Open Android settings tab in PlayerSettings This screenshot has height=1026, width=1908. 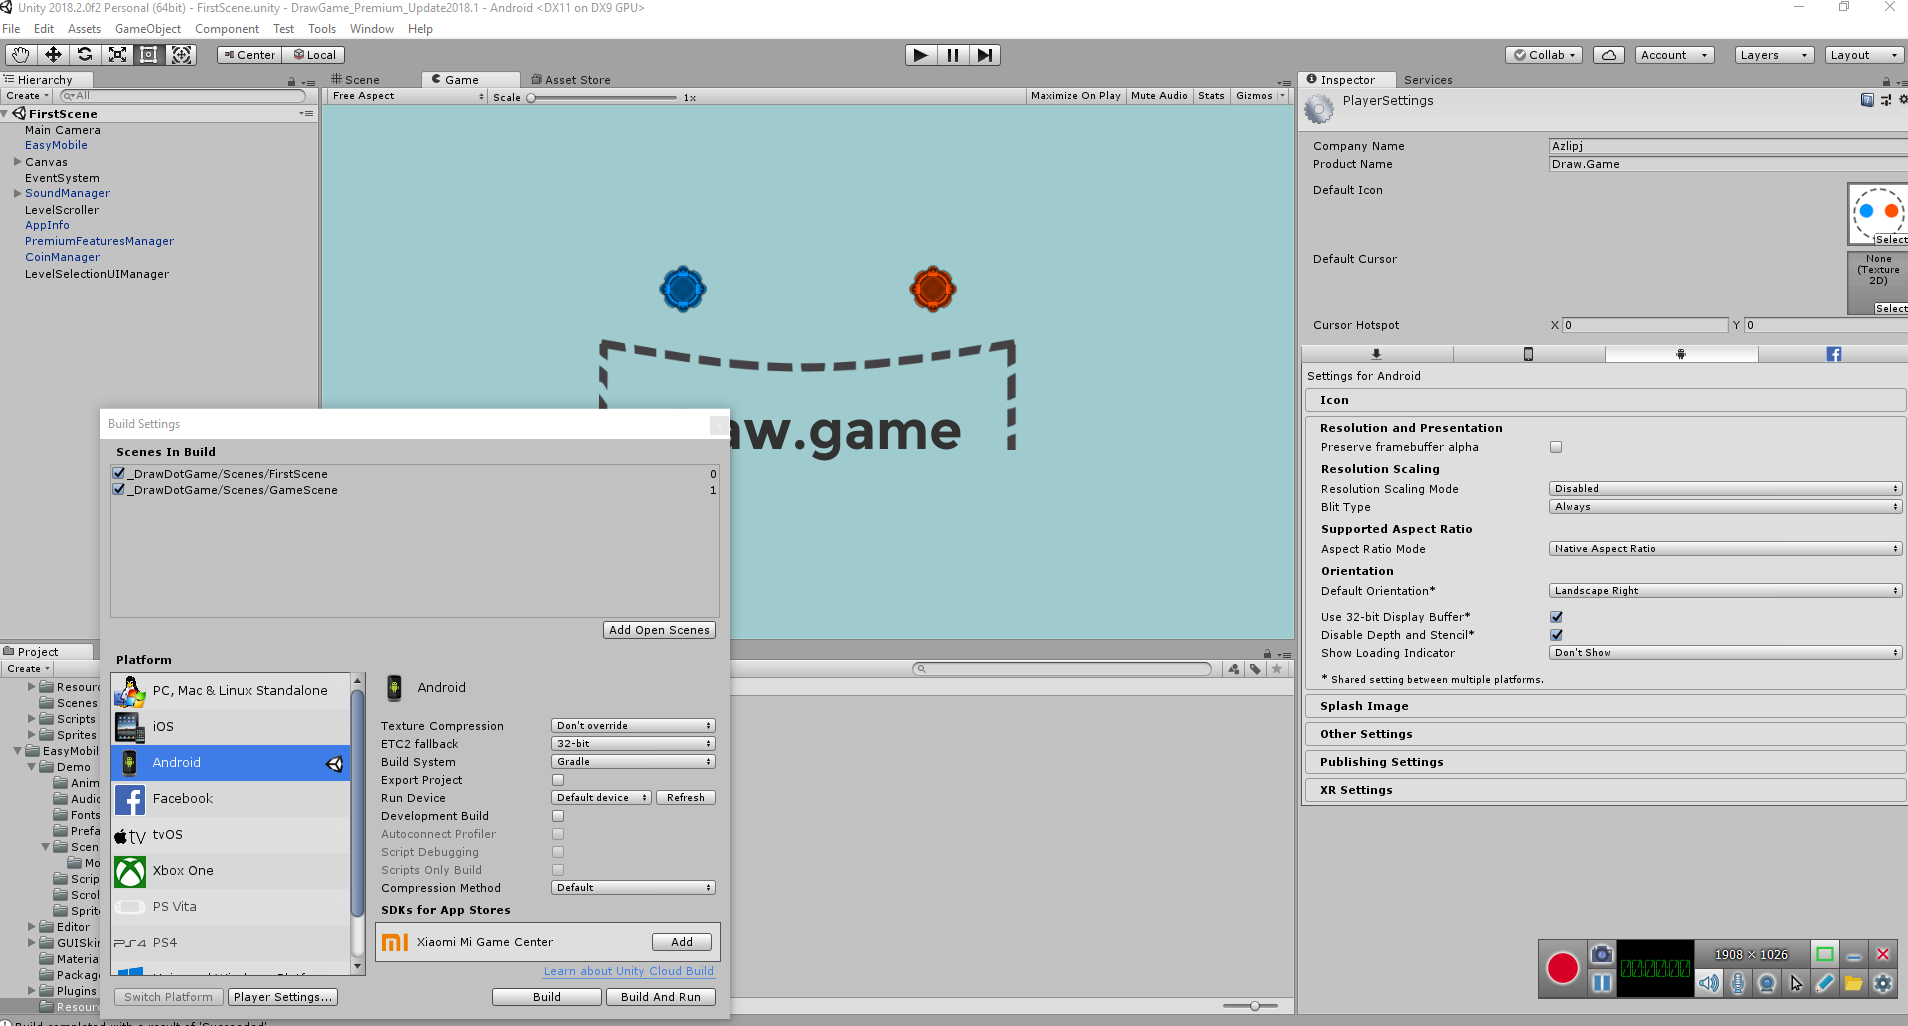click(x=1681, y=354)
